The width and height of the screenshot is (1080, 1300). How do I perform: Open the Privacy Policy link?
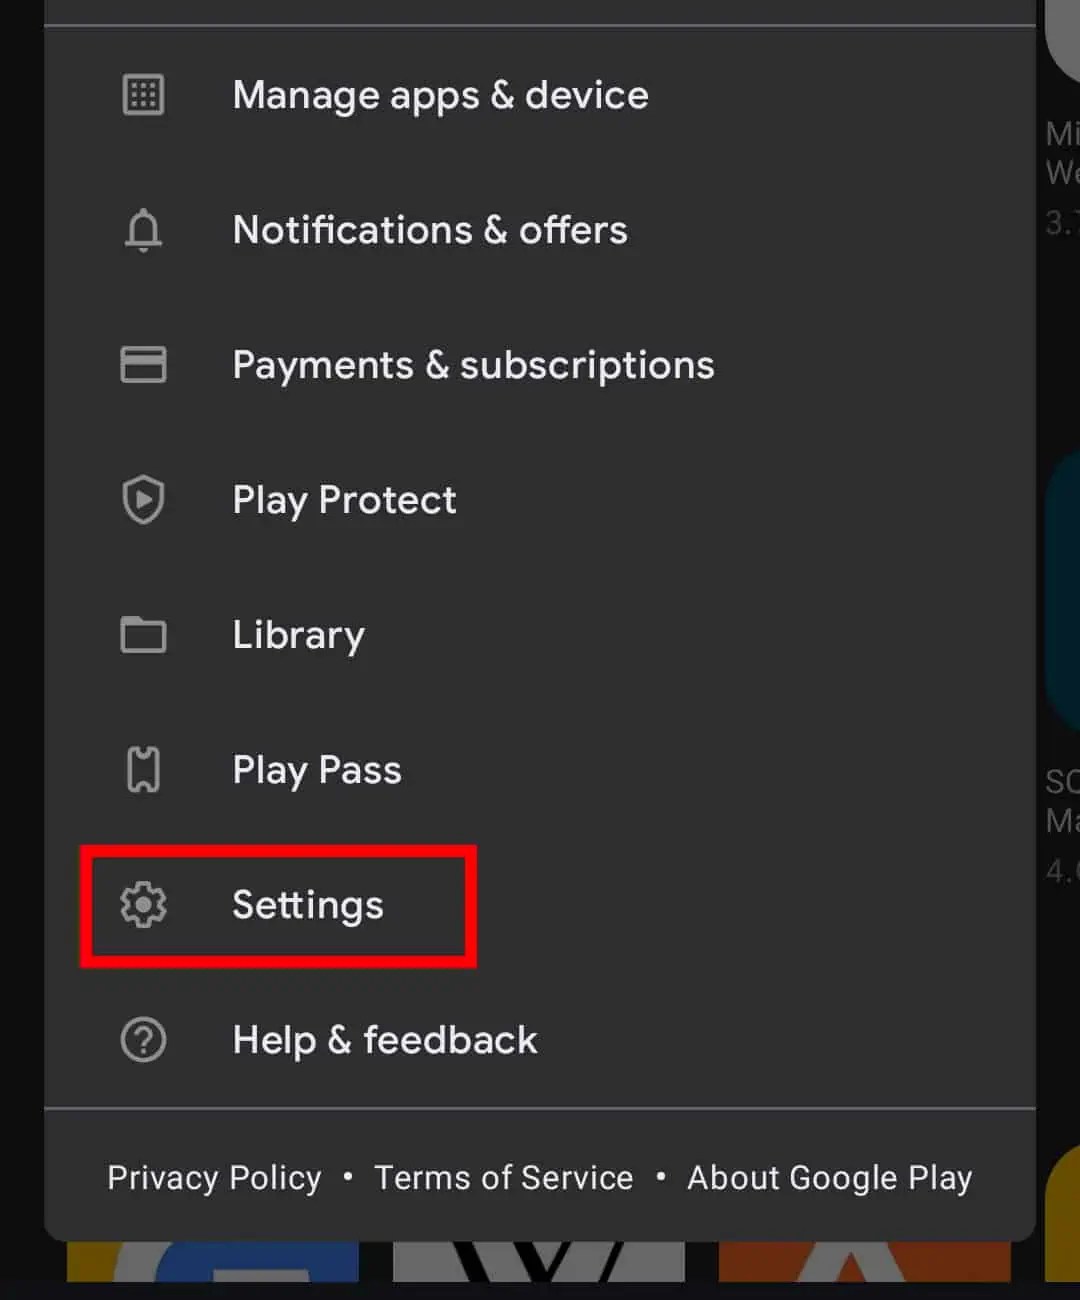(213, 1177)
